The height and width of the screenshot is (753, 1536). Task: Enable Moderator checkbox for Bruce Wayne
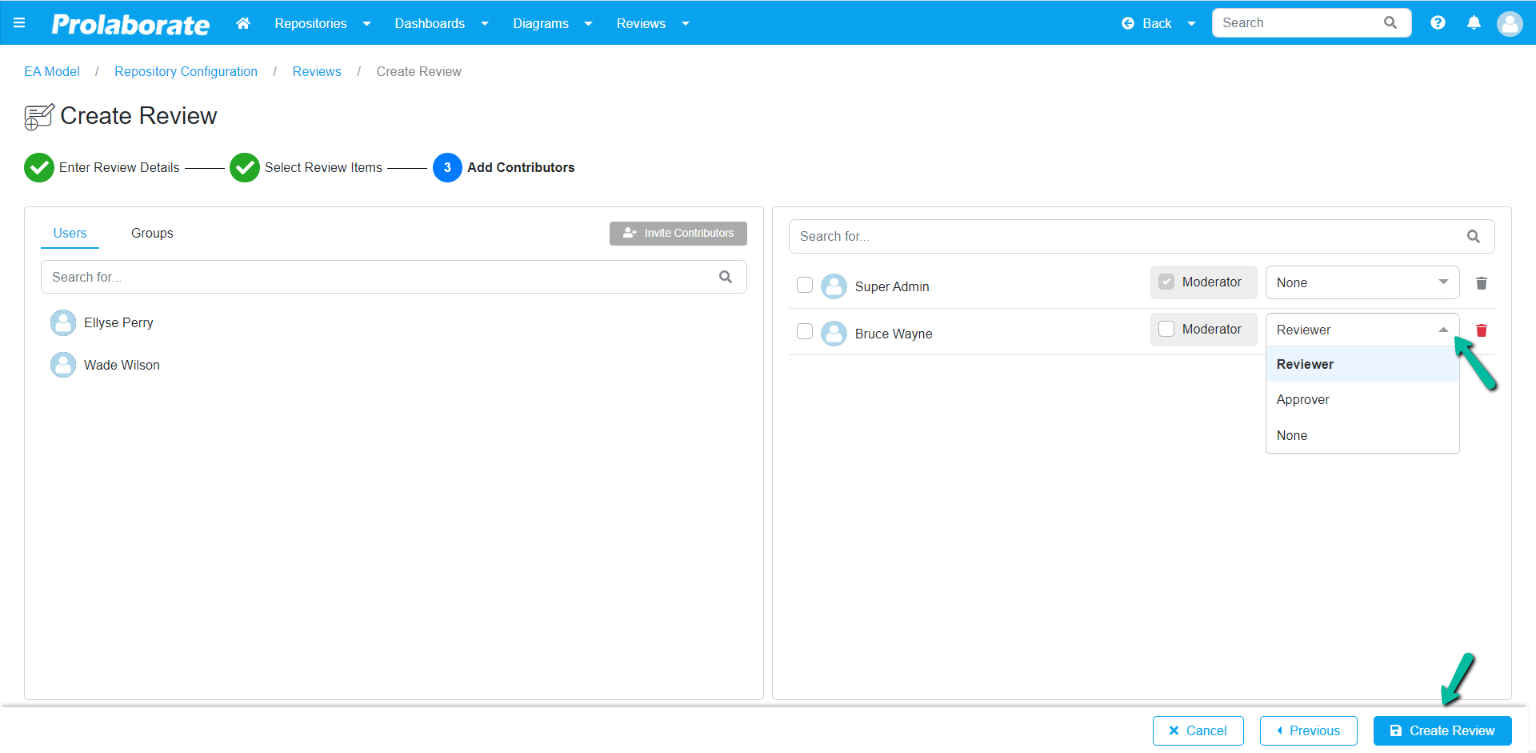[1166, 329]
